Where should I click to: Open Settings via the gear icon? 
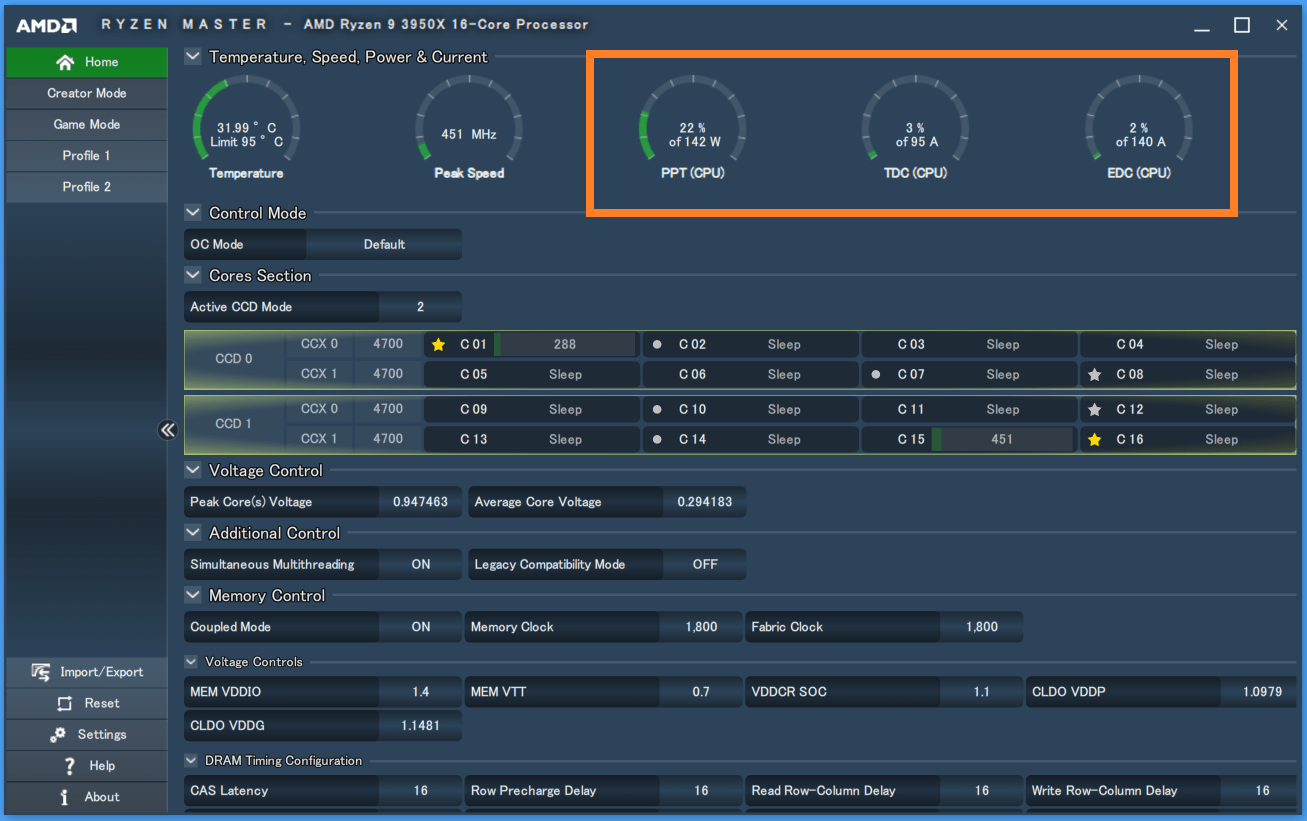coord(58,734)
